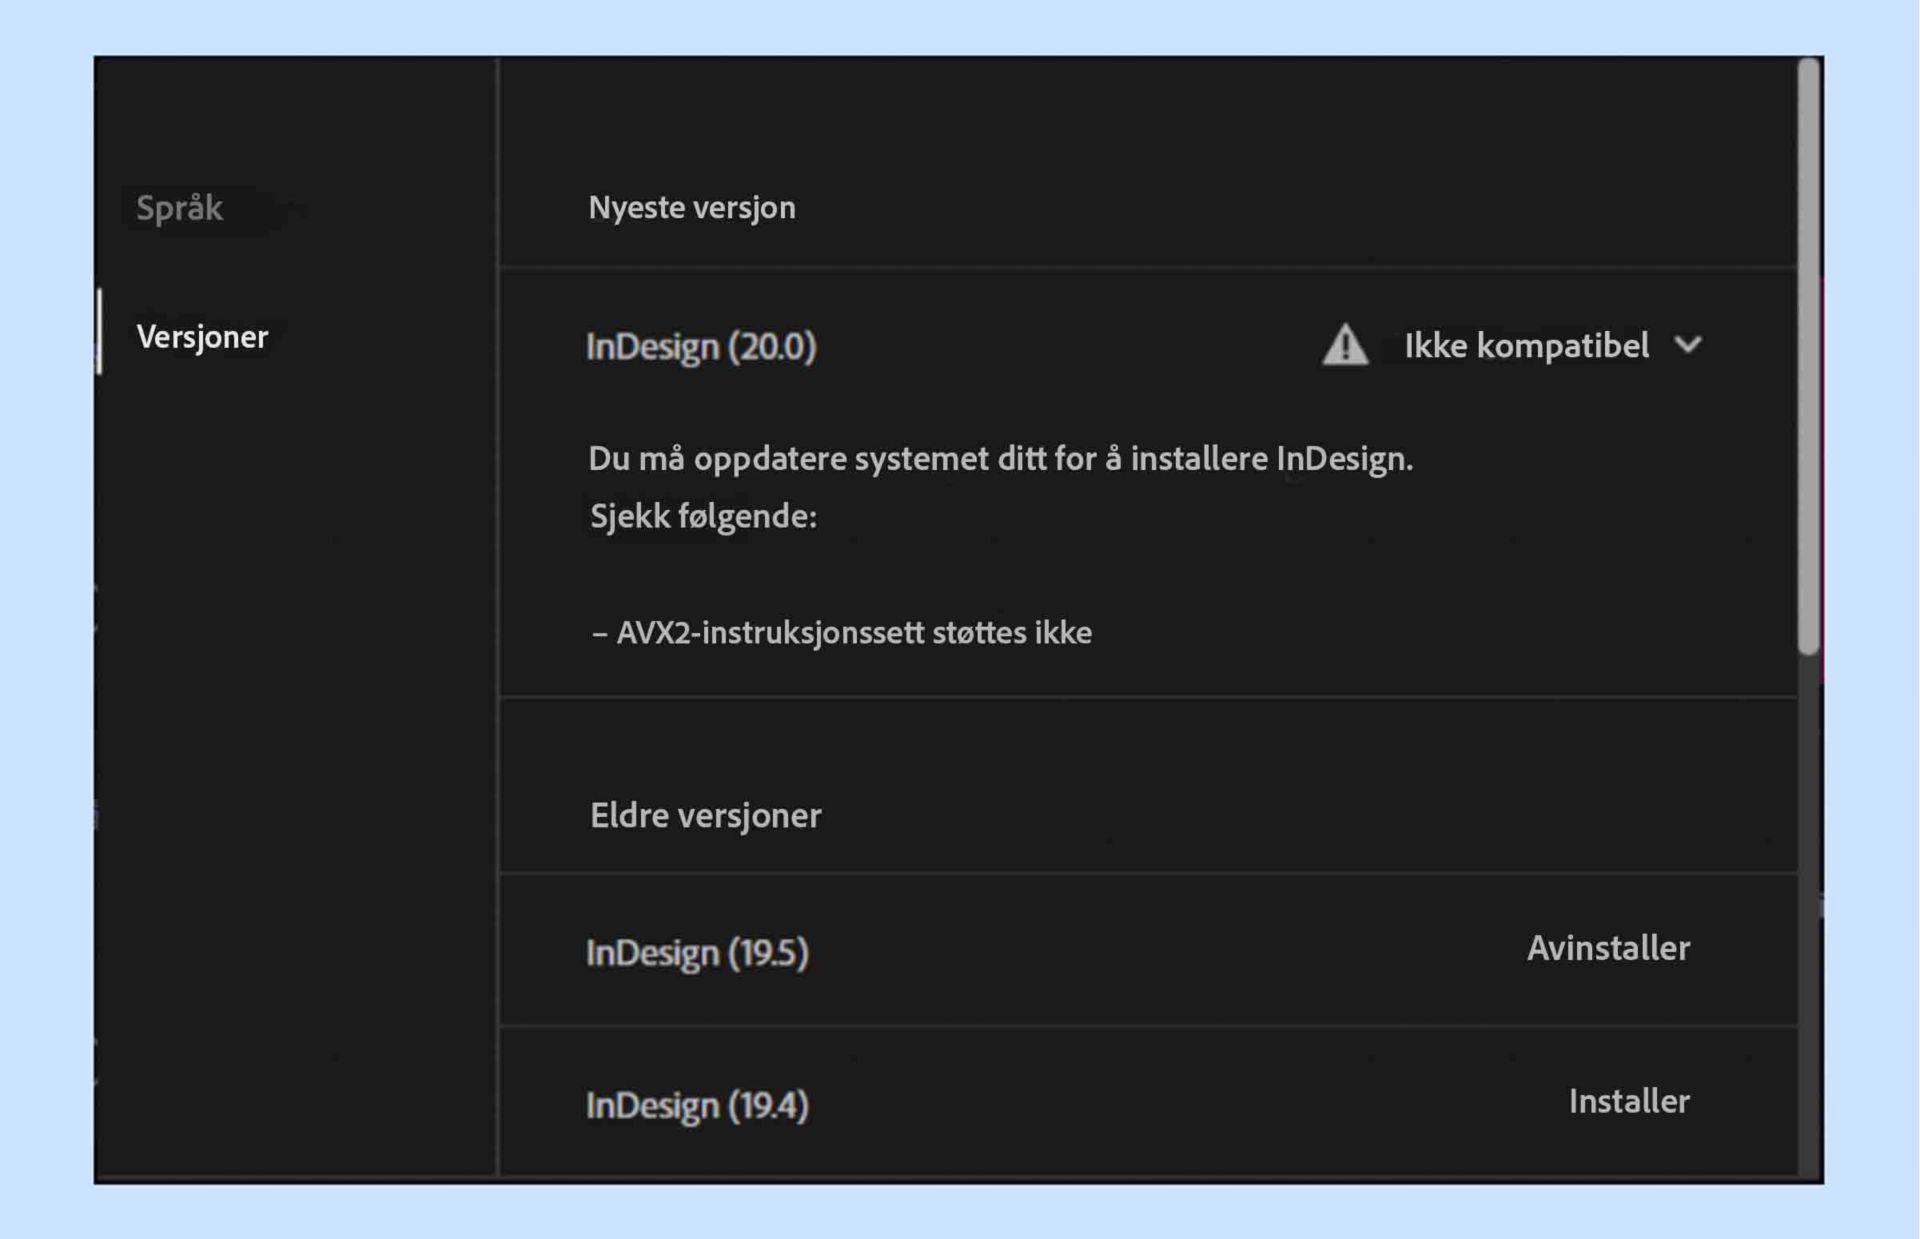
Task: Click the Nyeste versjon section heading
Action: (692, 208)
